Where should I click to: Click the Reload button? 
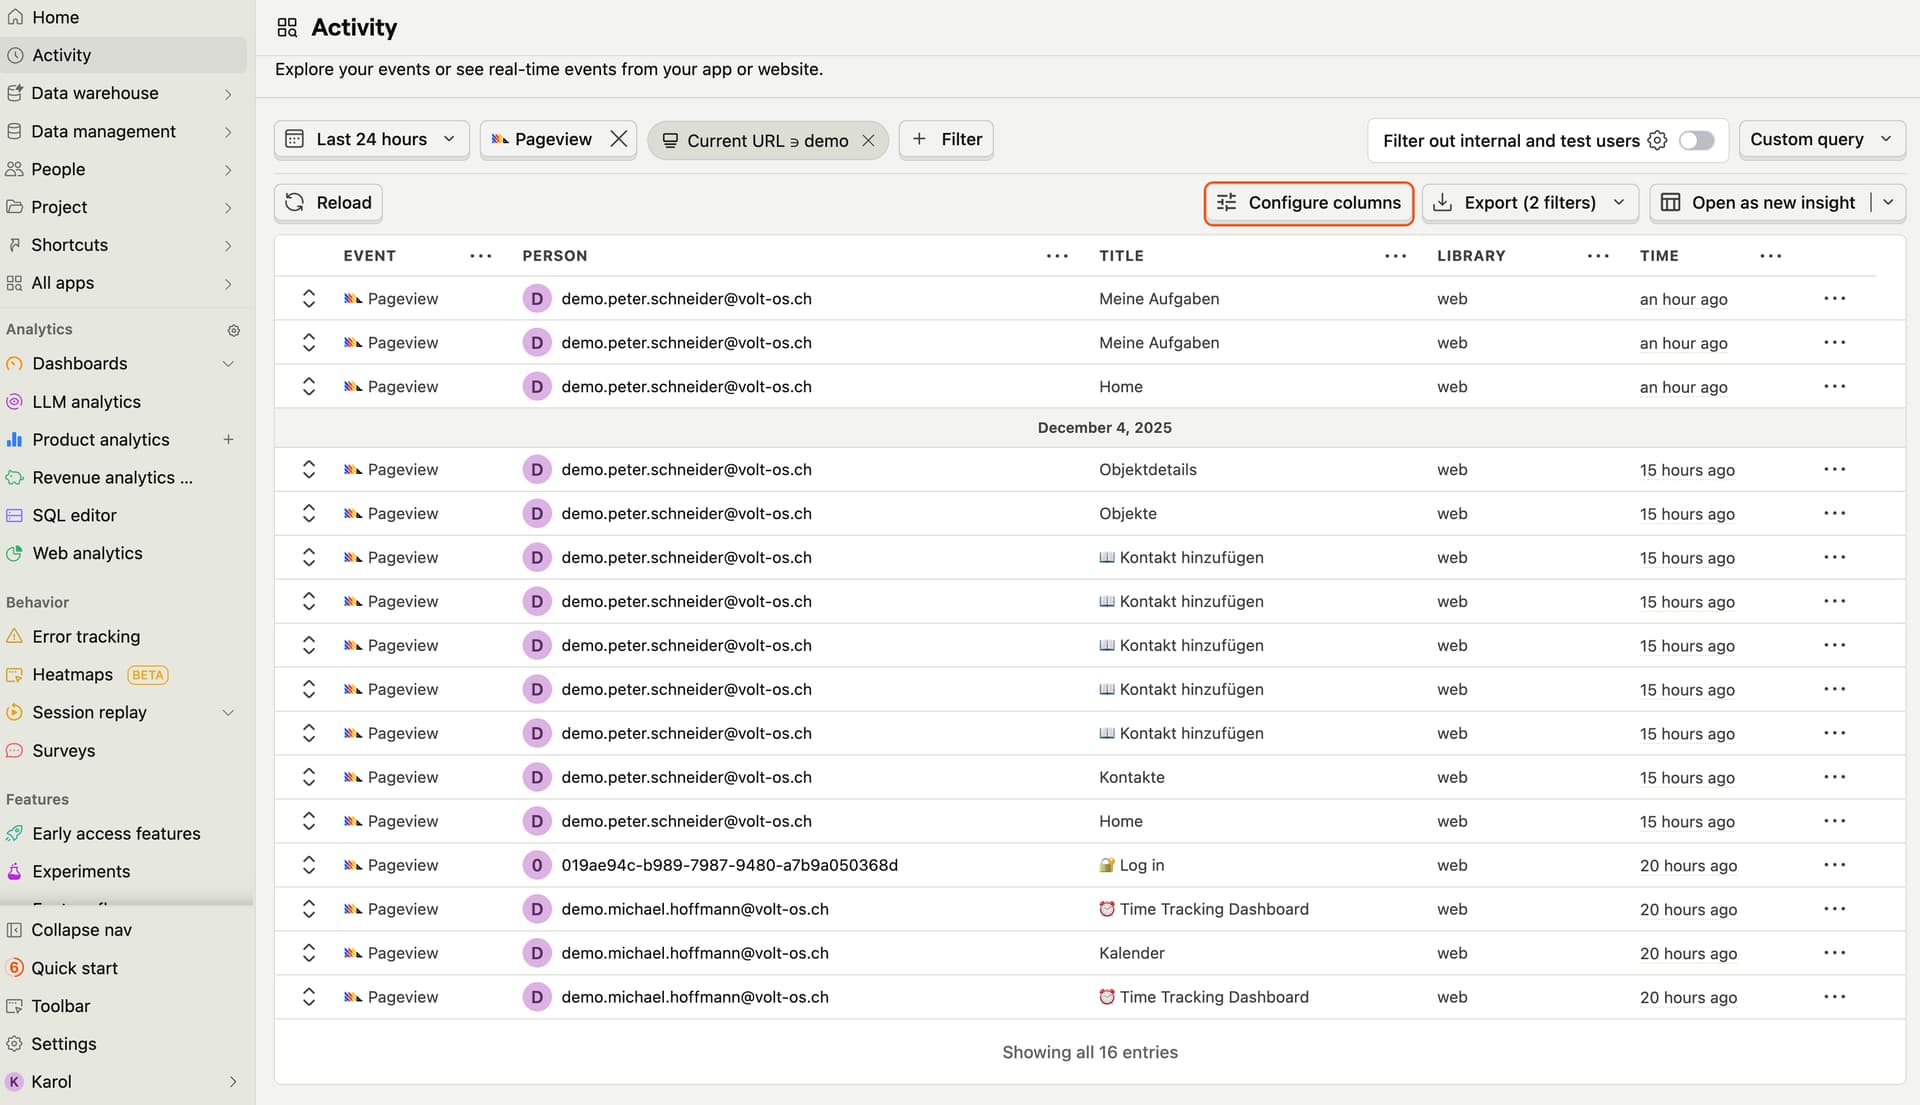click(328, 202)
